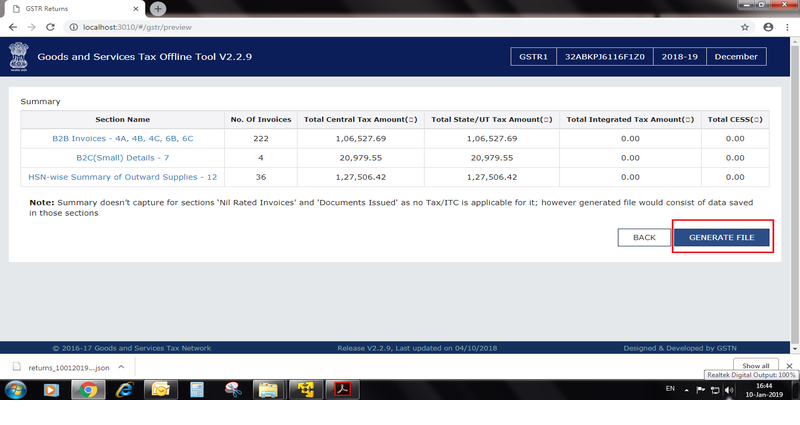Open the Chrome three-dot menu

(790, 27)
